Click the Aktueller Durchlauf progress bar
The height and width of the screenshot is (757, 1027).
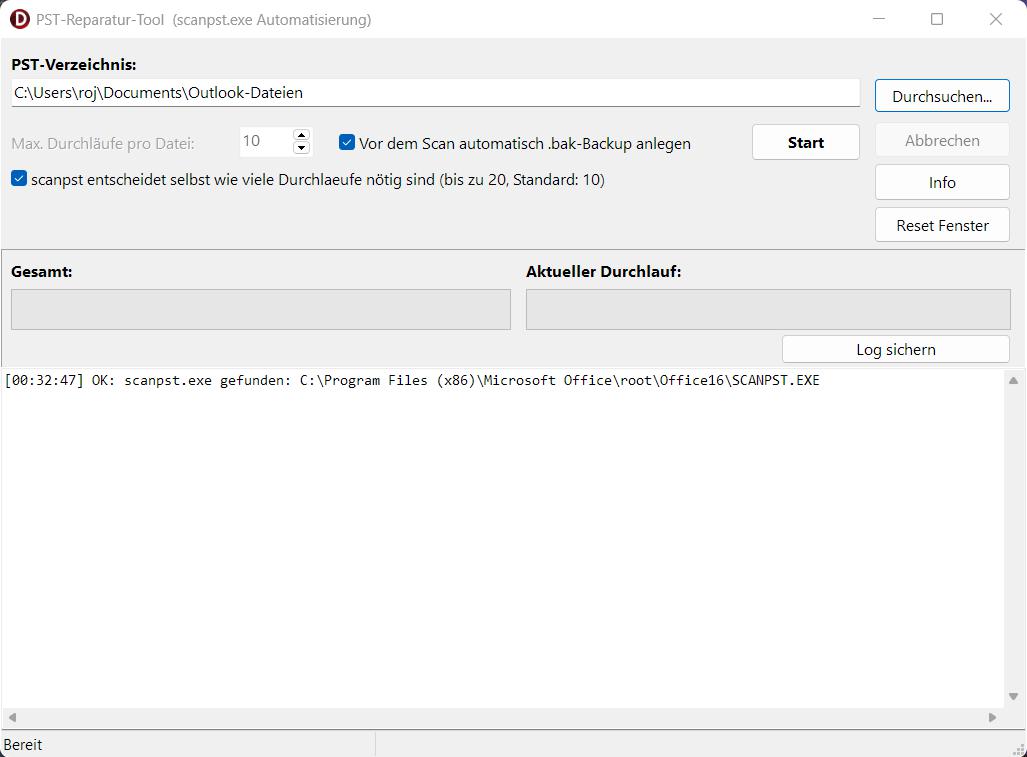point(767,310)
